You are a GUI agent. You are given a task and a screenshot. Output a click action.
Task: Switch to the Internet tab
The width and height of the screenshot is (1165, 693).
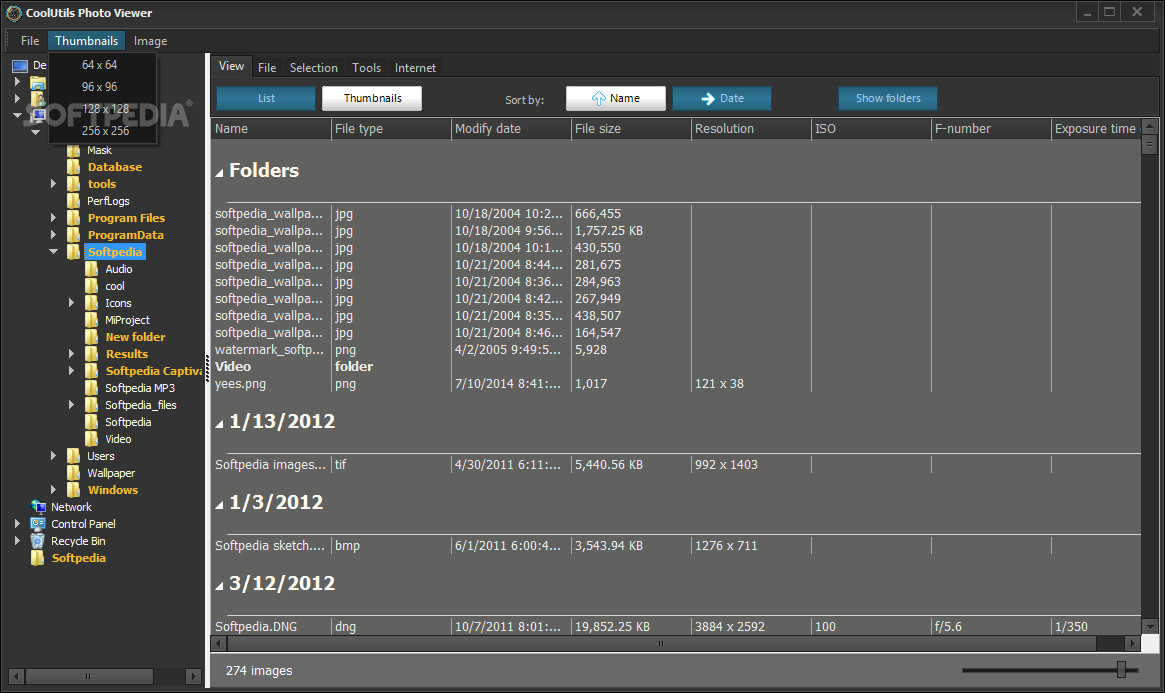[x=415, y=68]
